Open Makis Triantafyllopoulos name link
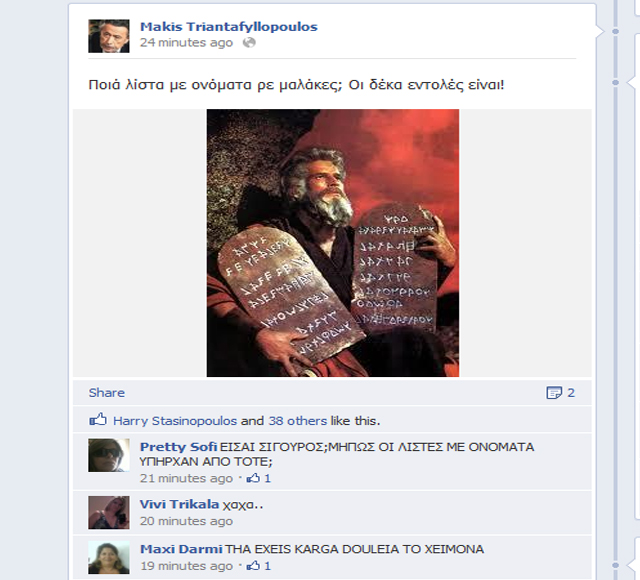 pos(229,27)
